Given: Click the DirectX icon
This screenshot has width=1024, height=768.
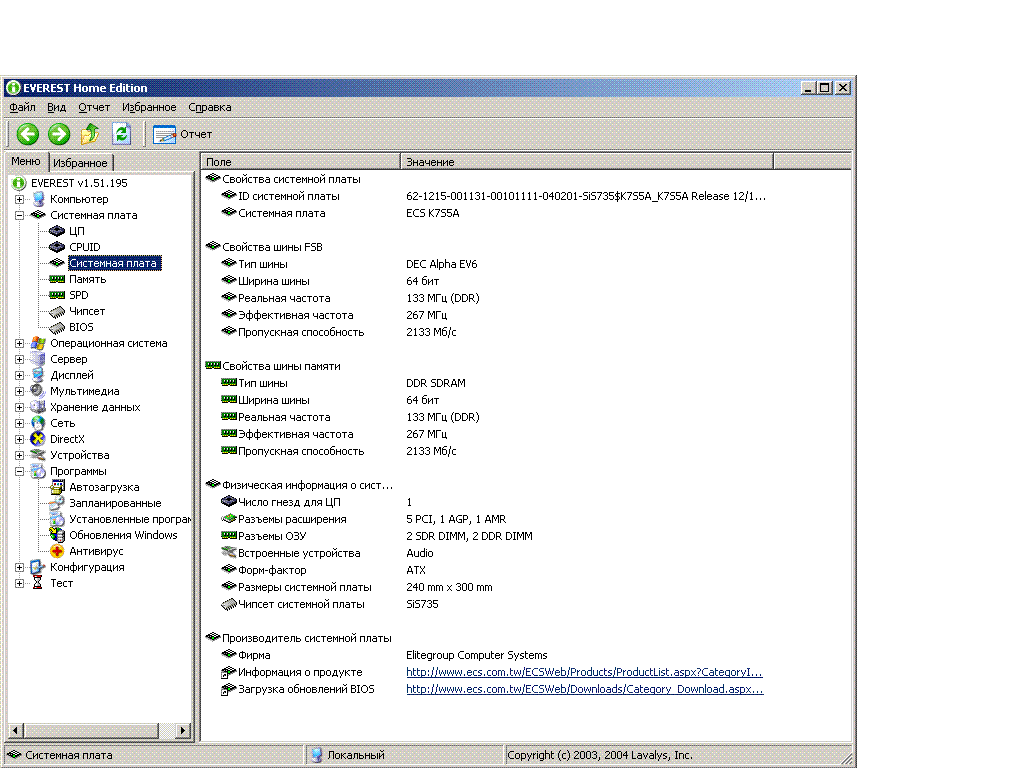Looking at the screenshot, I should (39, 439).
